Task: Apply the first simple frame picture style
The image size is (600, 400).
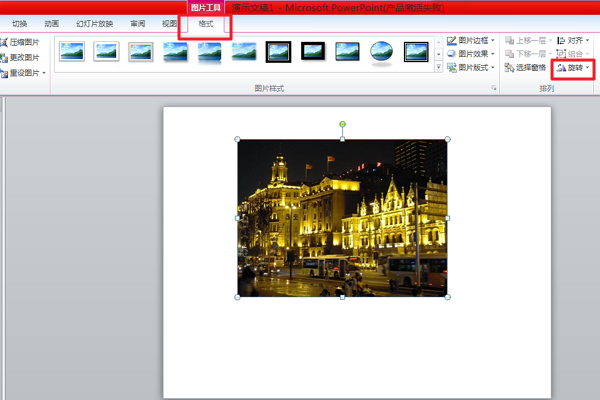Action: tap(72, 51)
